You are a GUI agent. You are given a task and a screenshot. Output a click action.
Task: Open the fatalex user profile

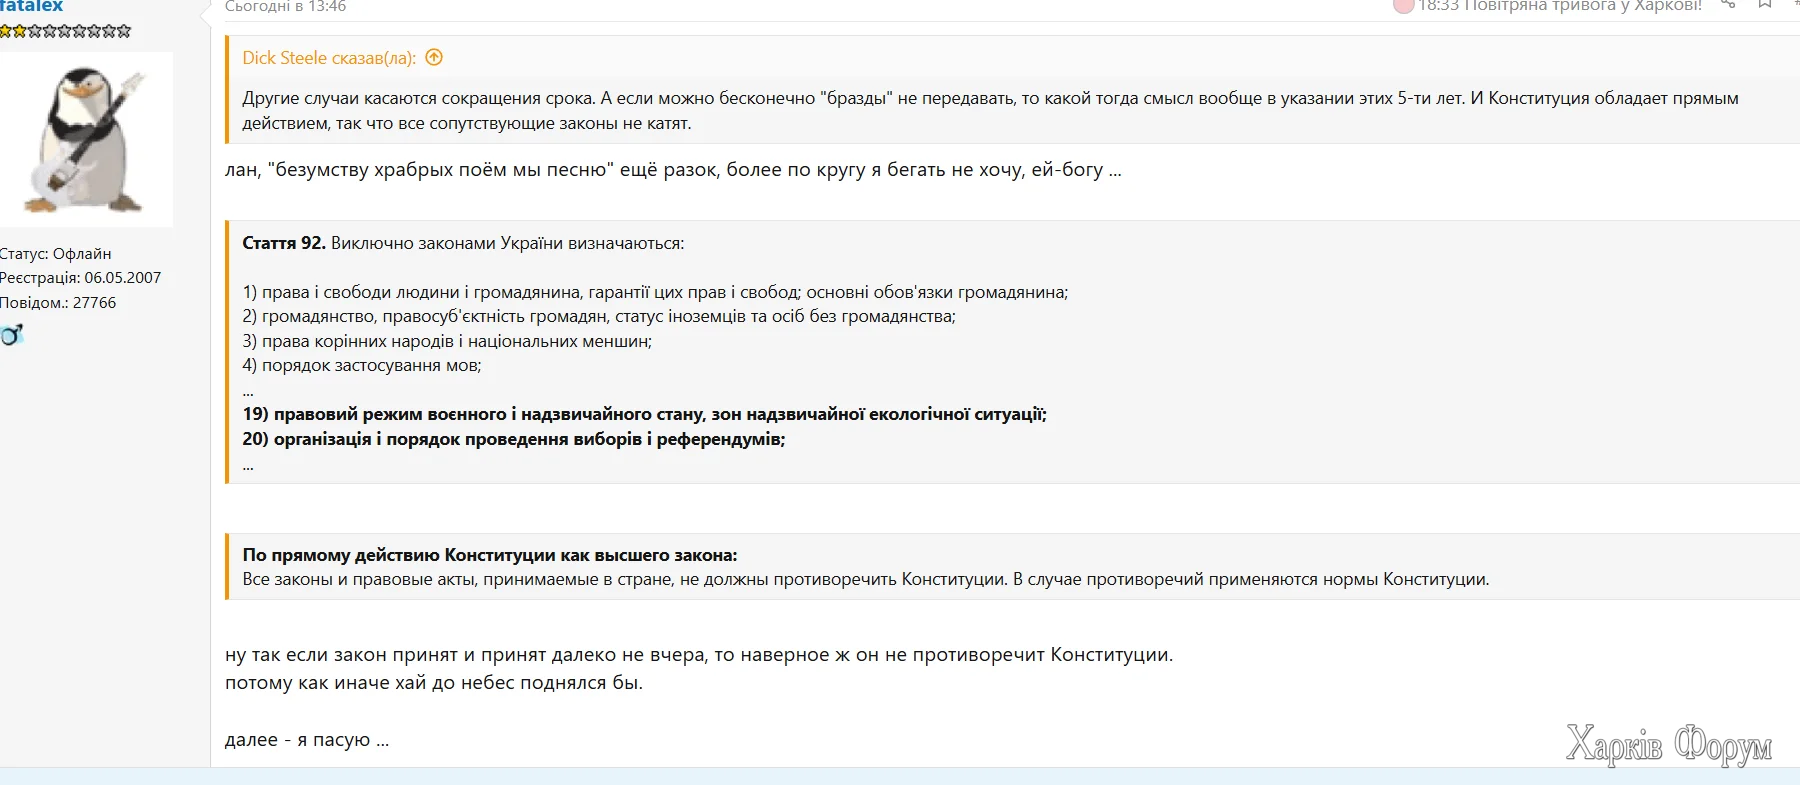[31, 6]
